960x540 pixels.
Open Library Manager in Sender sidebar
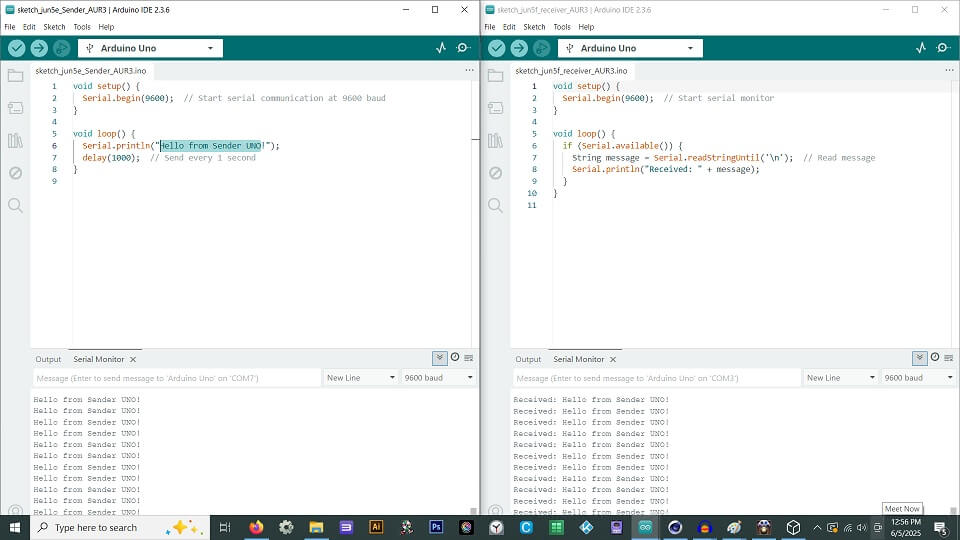(x=15, y=140)
